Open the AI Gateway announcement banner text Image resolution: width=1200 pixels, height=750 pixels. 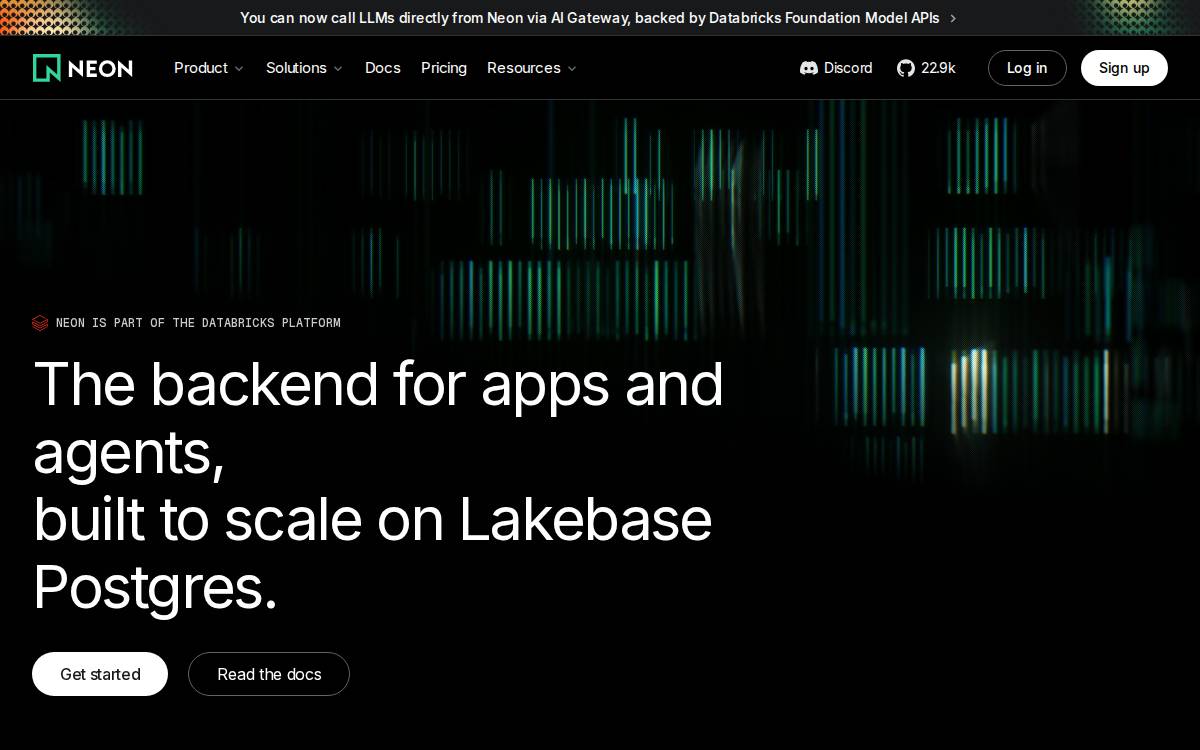point(590,18)
